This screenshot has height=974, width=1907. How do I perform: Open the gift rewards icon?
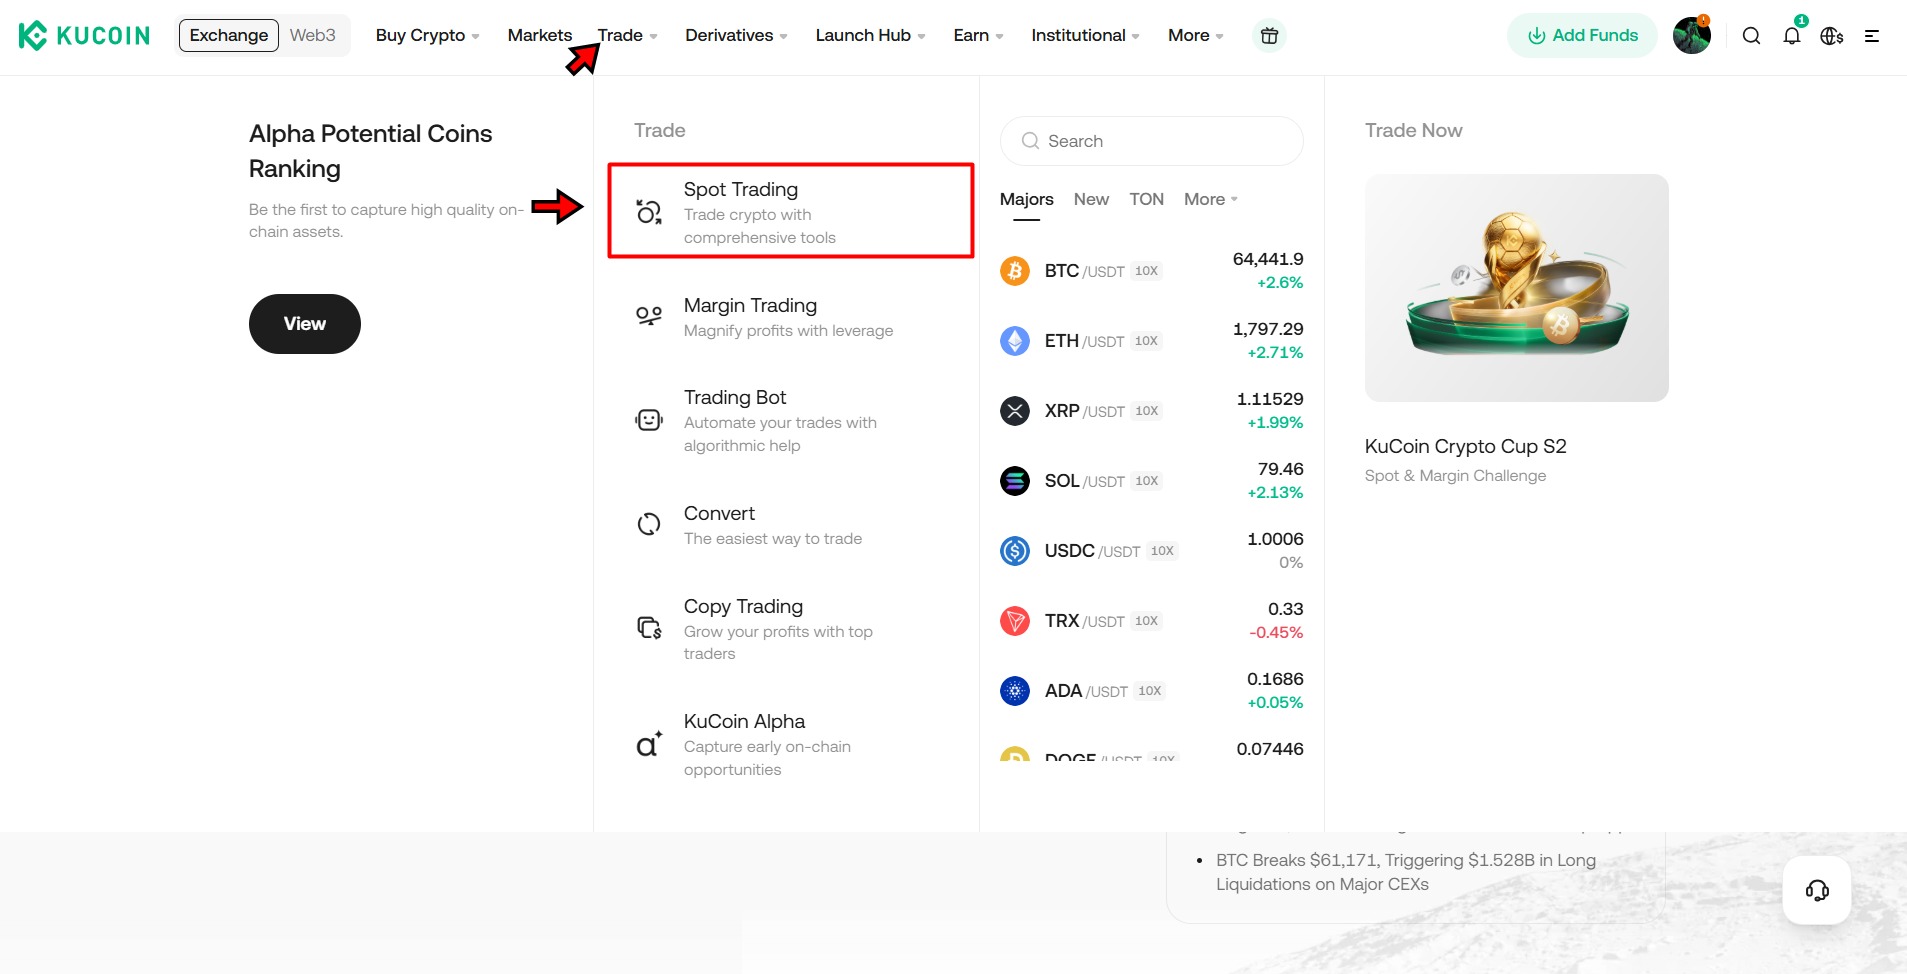(x=1269, y=36)
